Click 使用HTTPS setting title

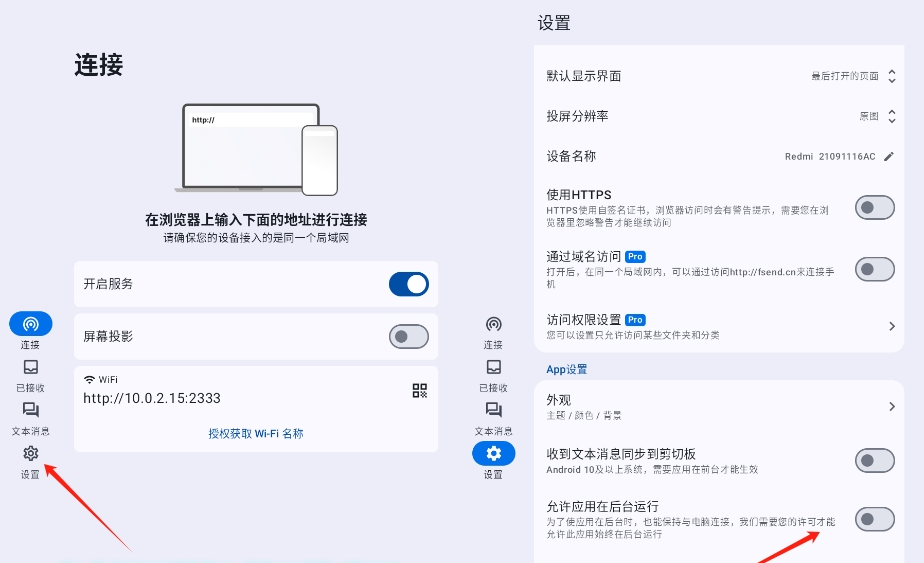(579, 195)
